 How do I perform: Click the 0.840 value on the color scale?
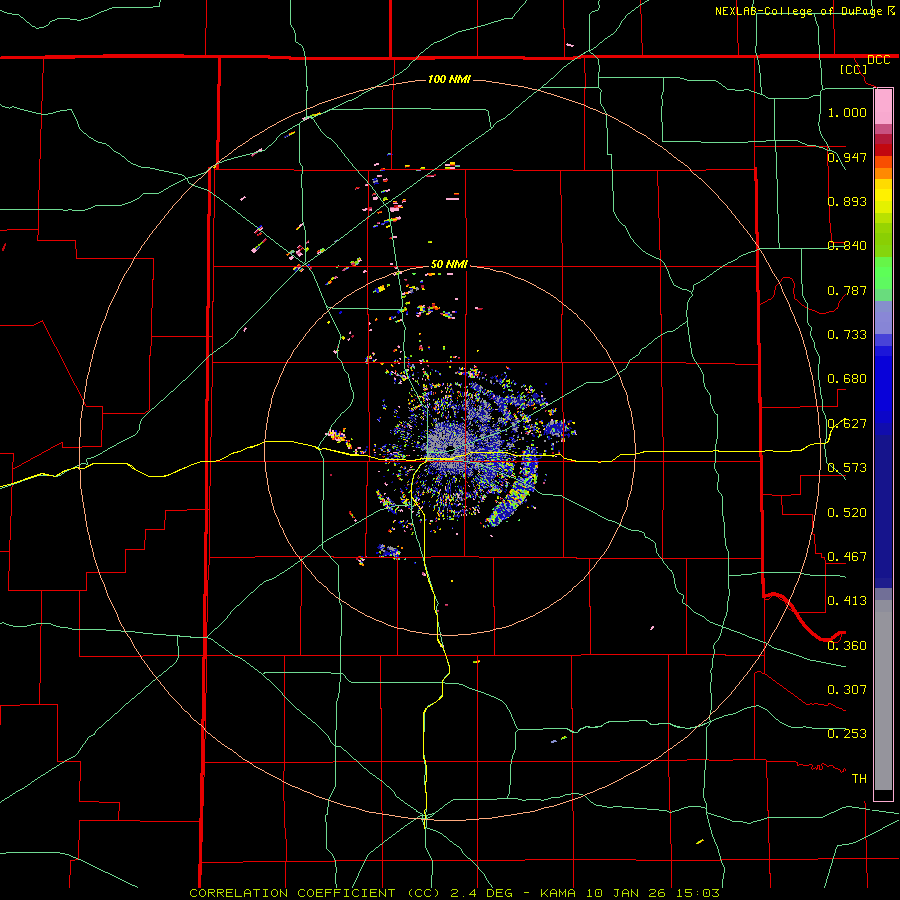click(x=847, y=245)
